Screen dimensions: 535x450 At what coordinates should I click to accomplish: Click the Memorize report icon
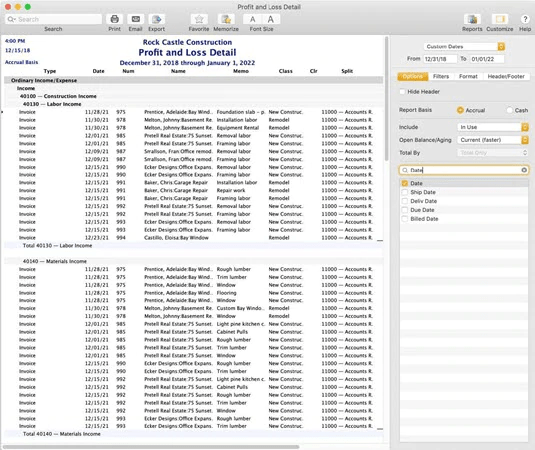point(226,19)
